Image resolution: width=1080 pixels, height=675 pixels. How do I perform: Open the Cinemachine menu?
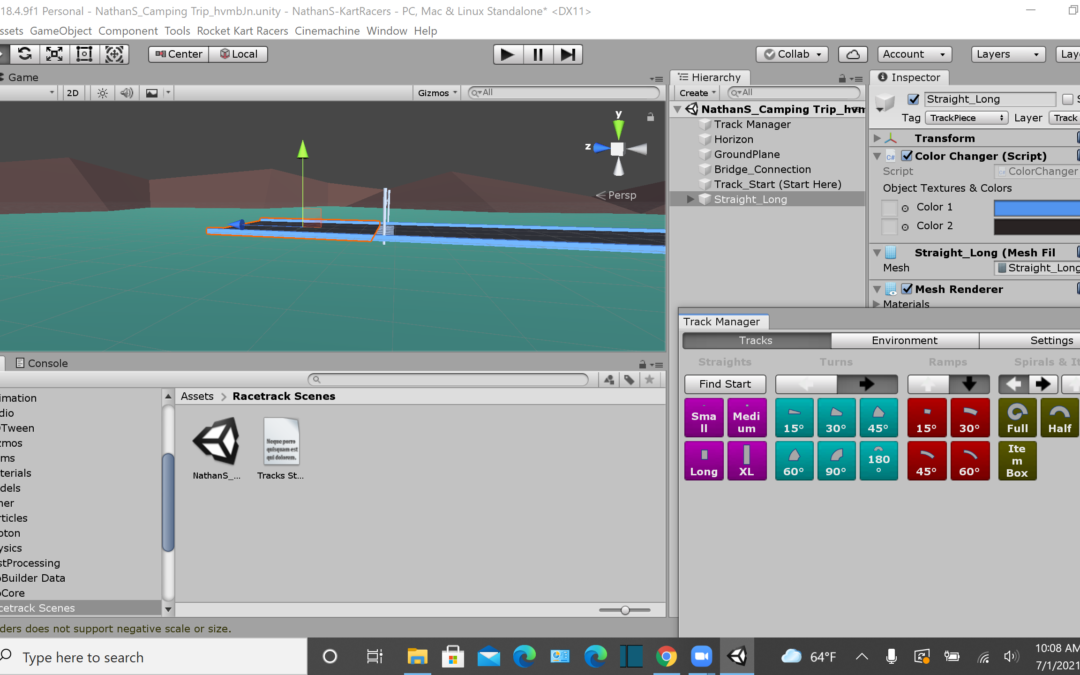327,31
